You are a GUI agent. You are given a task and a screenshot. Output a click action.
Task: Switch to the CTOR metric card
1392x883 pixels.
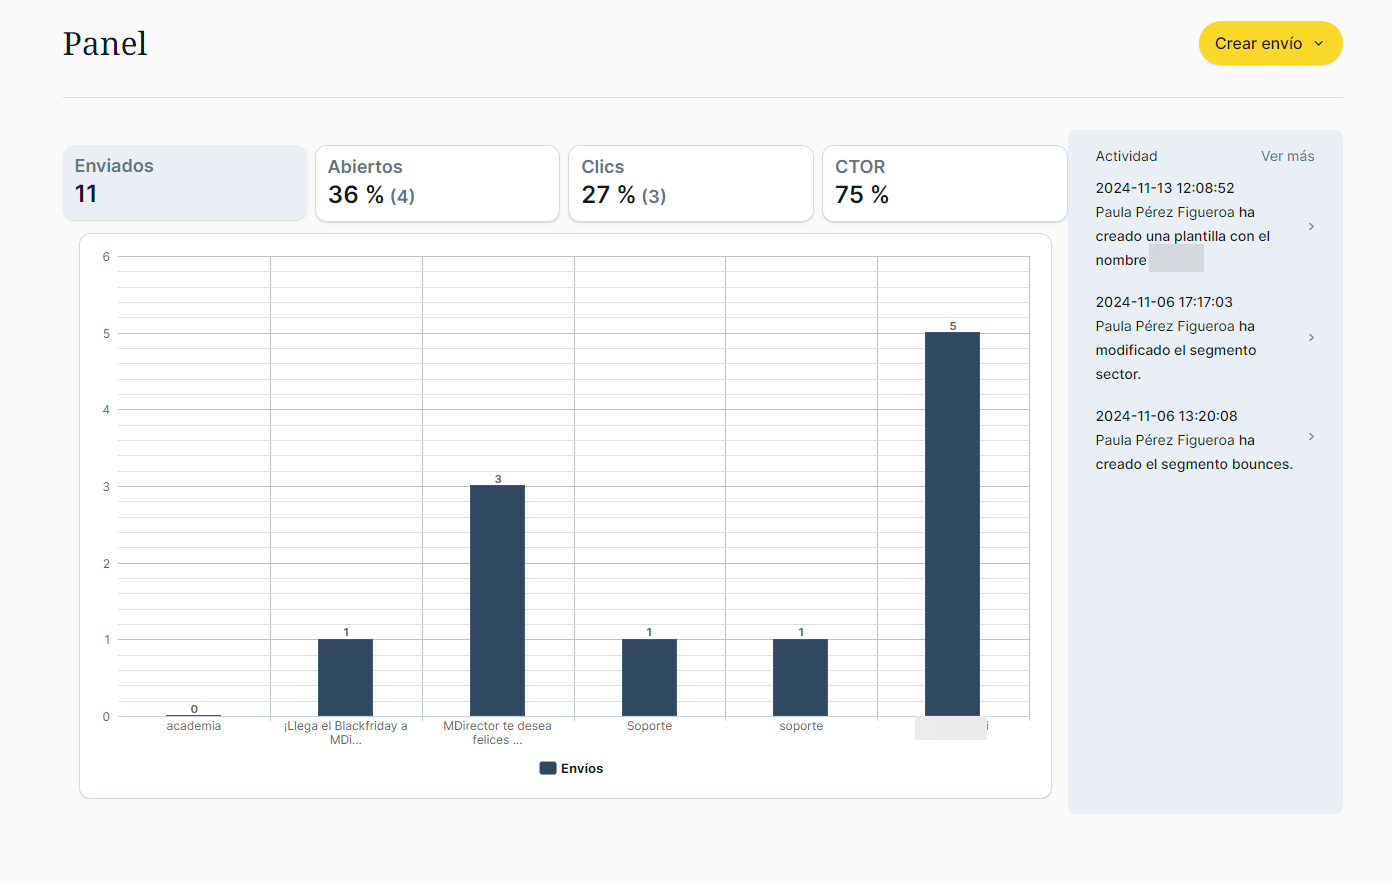(x=943, y=183)
